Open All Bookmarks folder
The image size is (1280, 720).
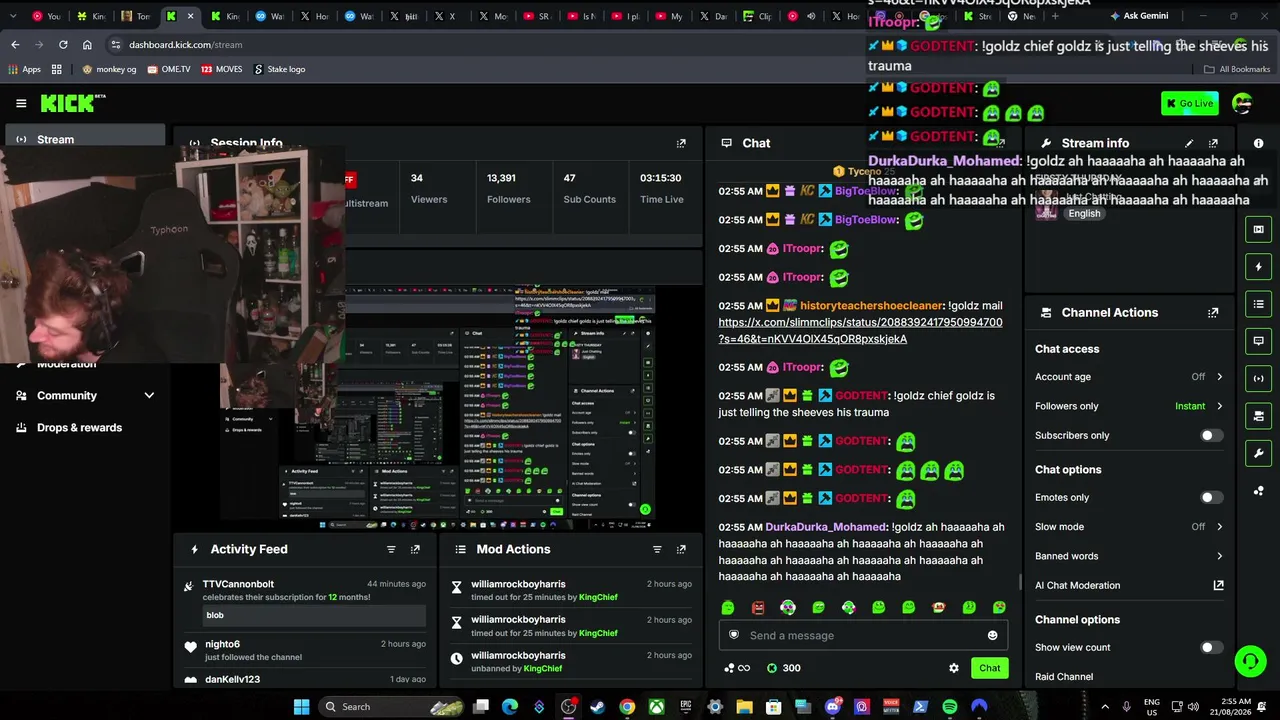point(1237,69)
